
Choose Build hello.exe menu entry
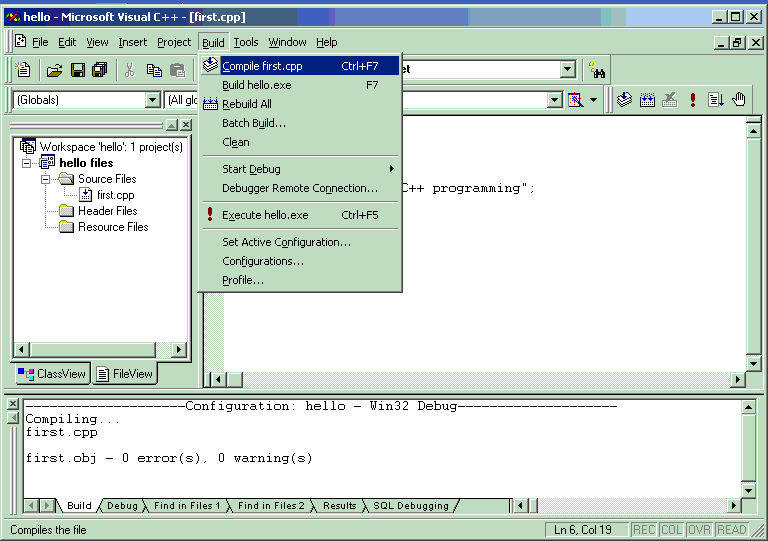(300, 85)
